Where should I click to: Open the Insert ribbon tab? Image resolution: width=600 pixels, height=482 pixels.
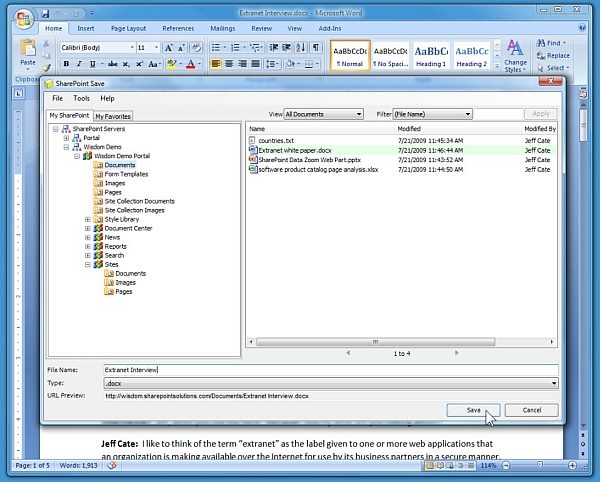point(86,28)
